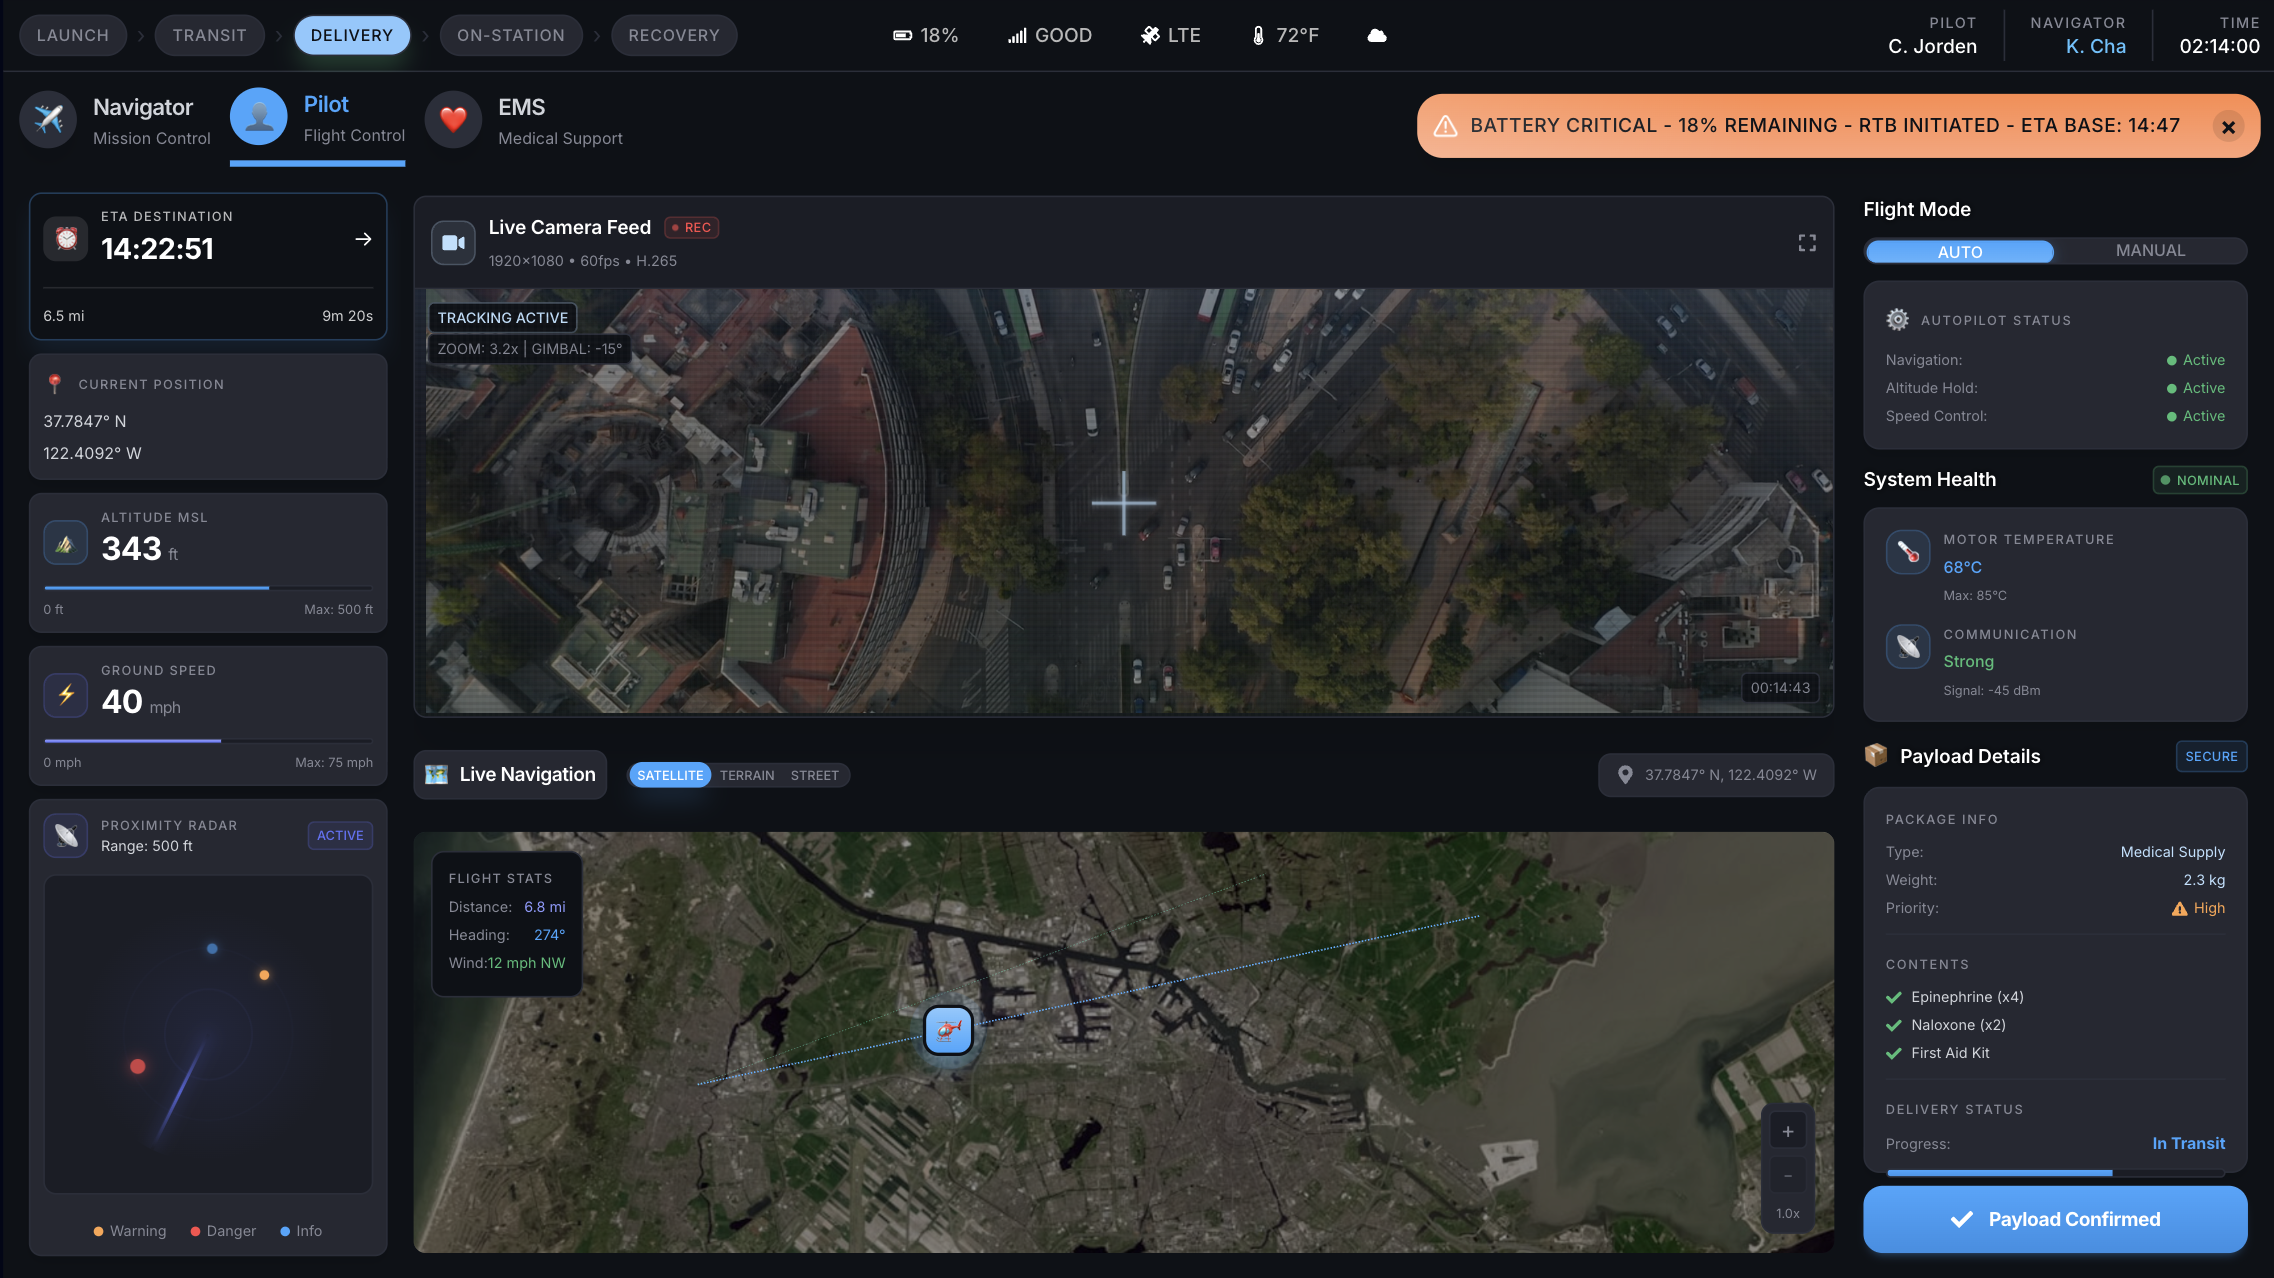Image resolution: width=2274 pixels, height=1278 pixels.
Task: Switch map view to TERRAIN
Action: (746, 775)
